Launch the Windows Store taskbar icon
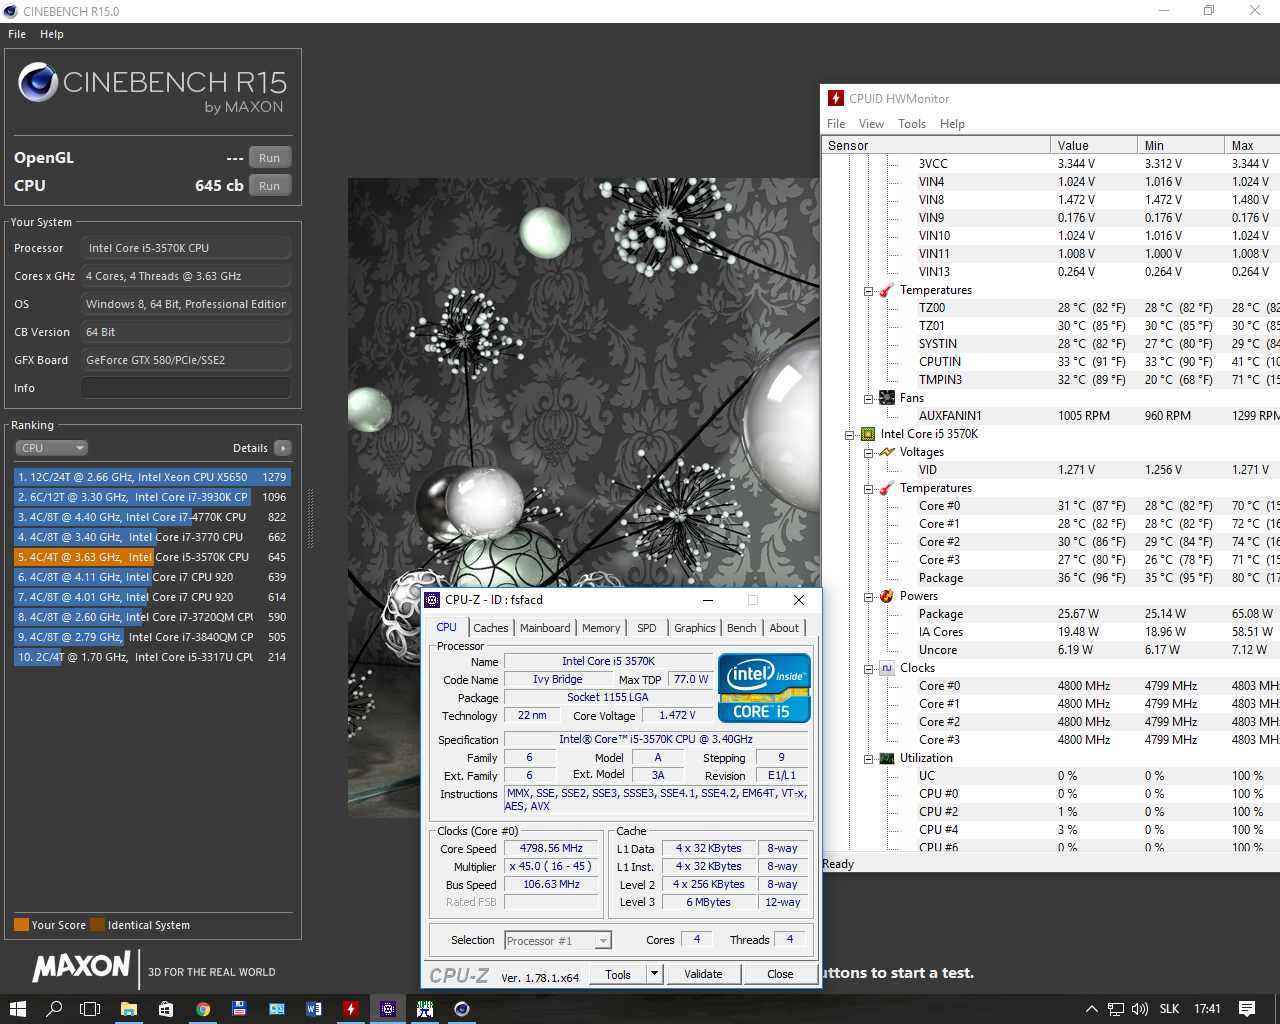Viewport: 1280px width, 1024px height. point(166,1009)
